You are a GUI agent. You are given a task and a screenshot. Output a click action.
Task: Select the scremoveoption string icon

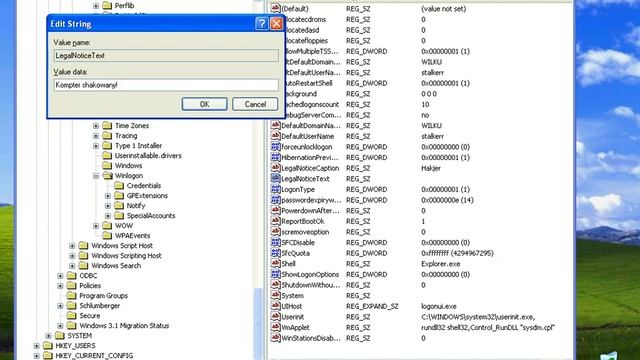(x=276, y=231)
